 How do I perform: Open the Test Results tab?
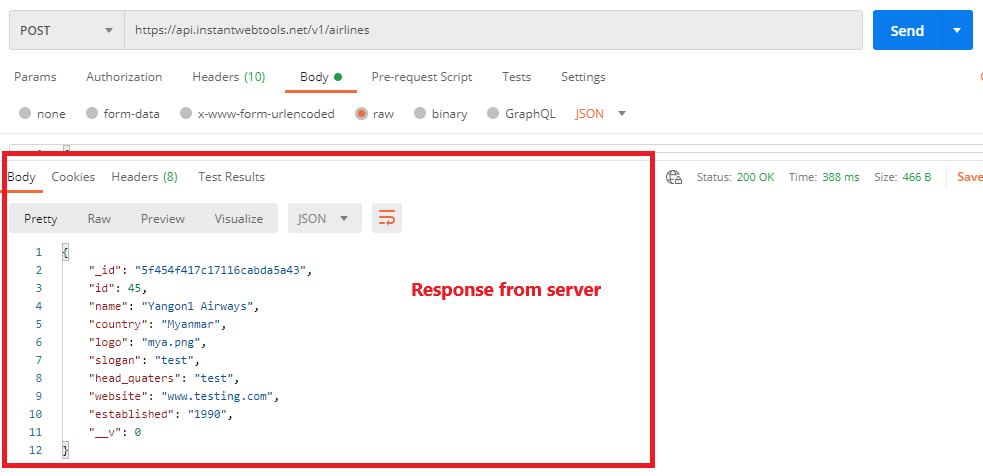[231, 177]
